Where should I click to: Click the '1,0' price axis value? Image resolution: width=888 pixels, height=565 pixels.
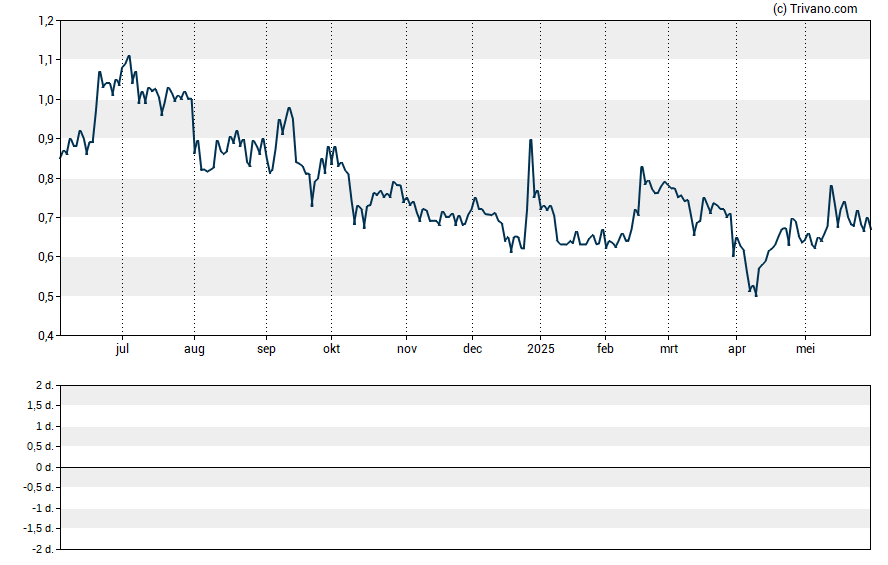[46, 100]
